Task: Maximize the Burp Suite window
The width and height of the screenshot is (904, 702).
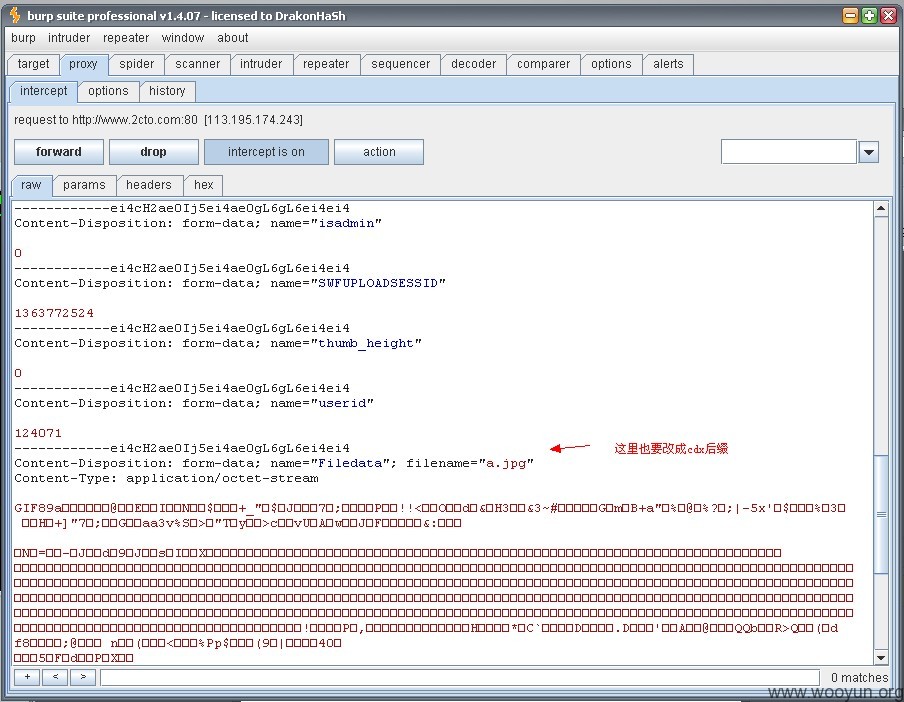Action: [x=869, y=16]
